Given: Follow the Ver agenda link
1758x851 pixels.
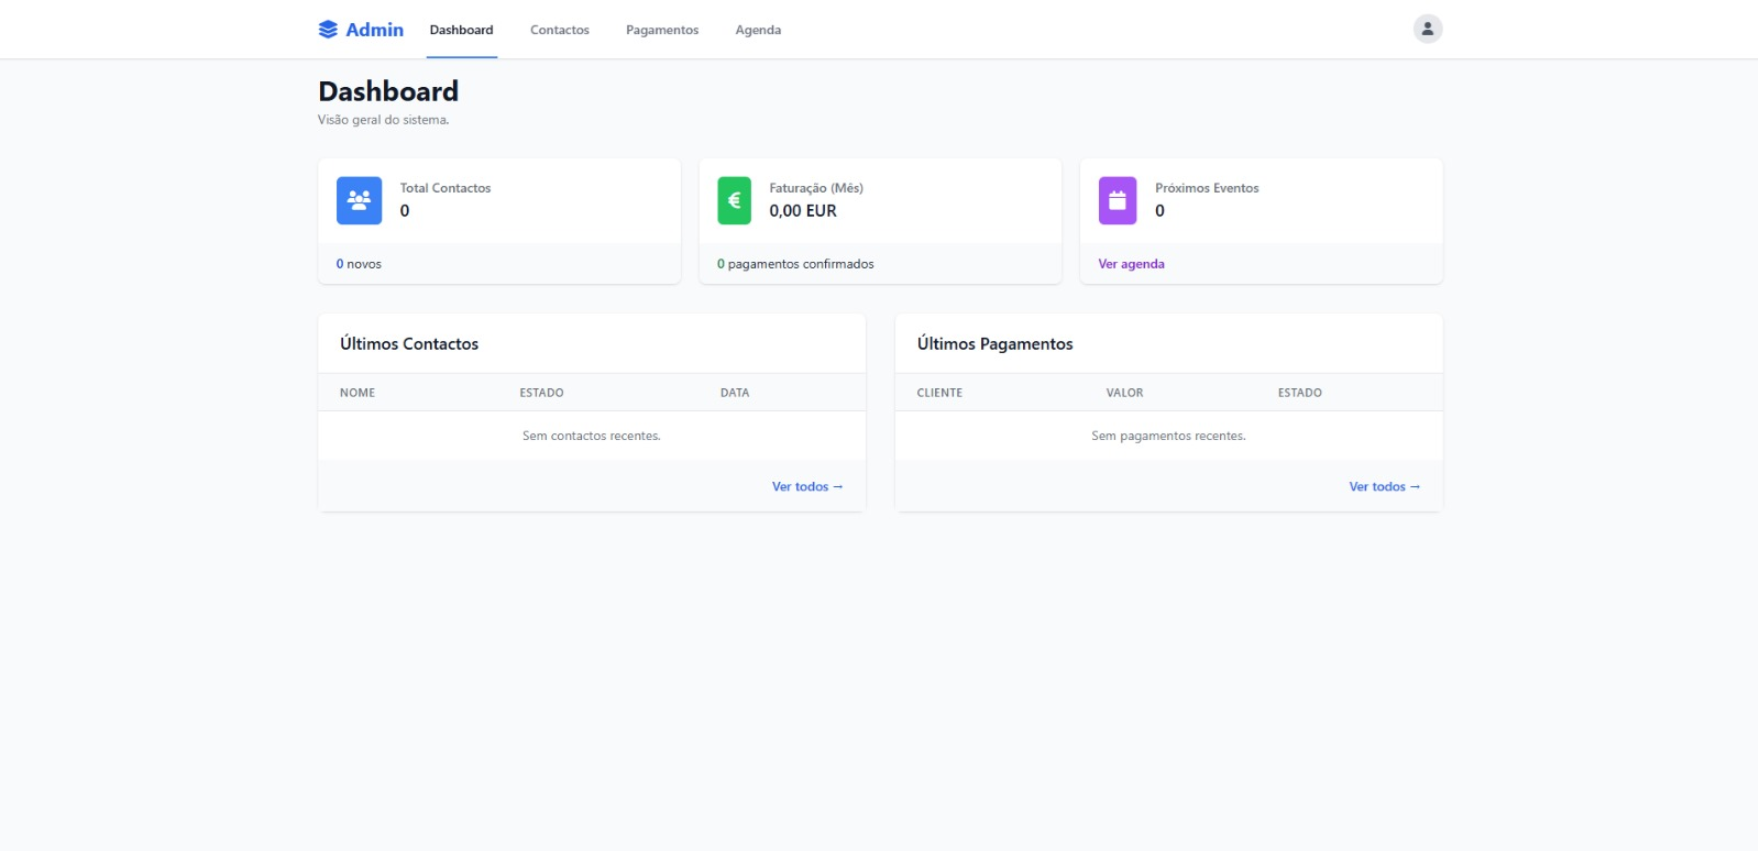Looking at the screenshot, I should [x=1131, y=264].
